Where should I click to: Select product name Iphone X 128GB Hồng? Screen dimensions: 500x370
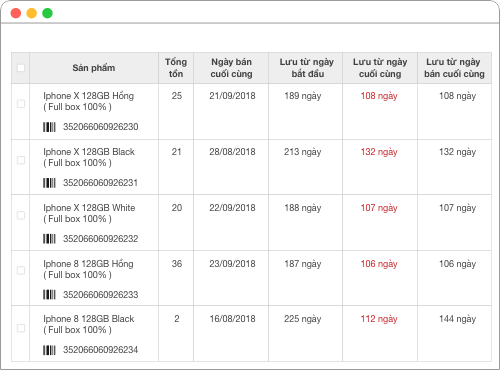coord(88,96)
